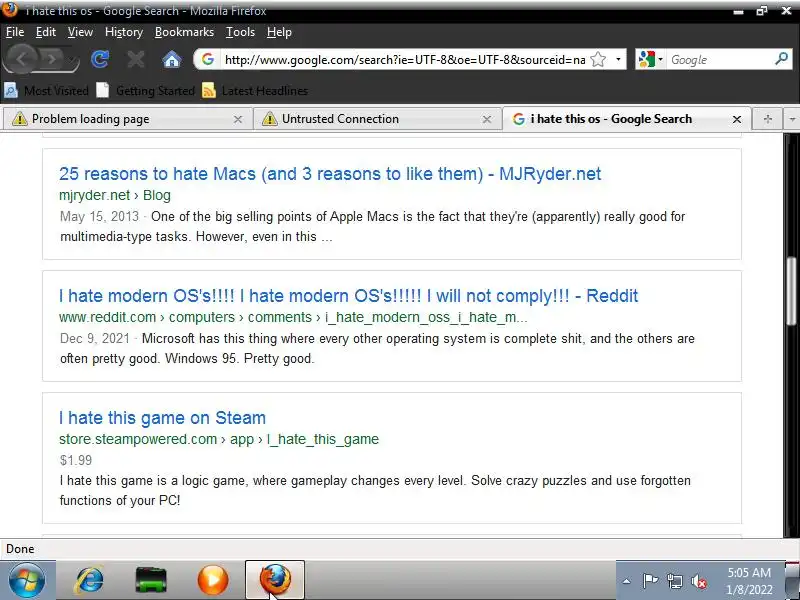Open the list all tabs dropdown
800x600 pixels.
tap(792, 119)
